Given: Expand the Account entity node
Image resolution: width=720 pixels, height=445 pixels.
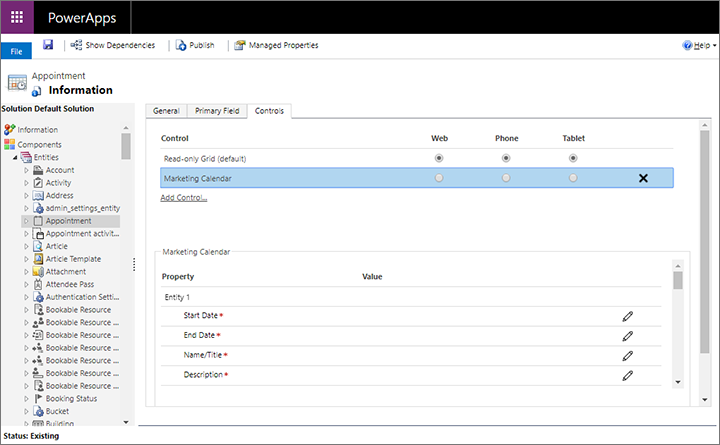Looking at the screenshot, I should 26,170.
